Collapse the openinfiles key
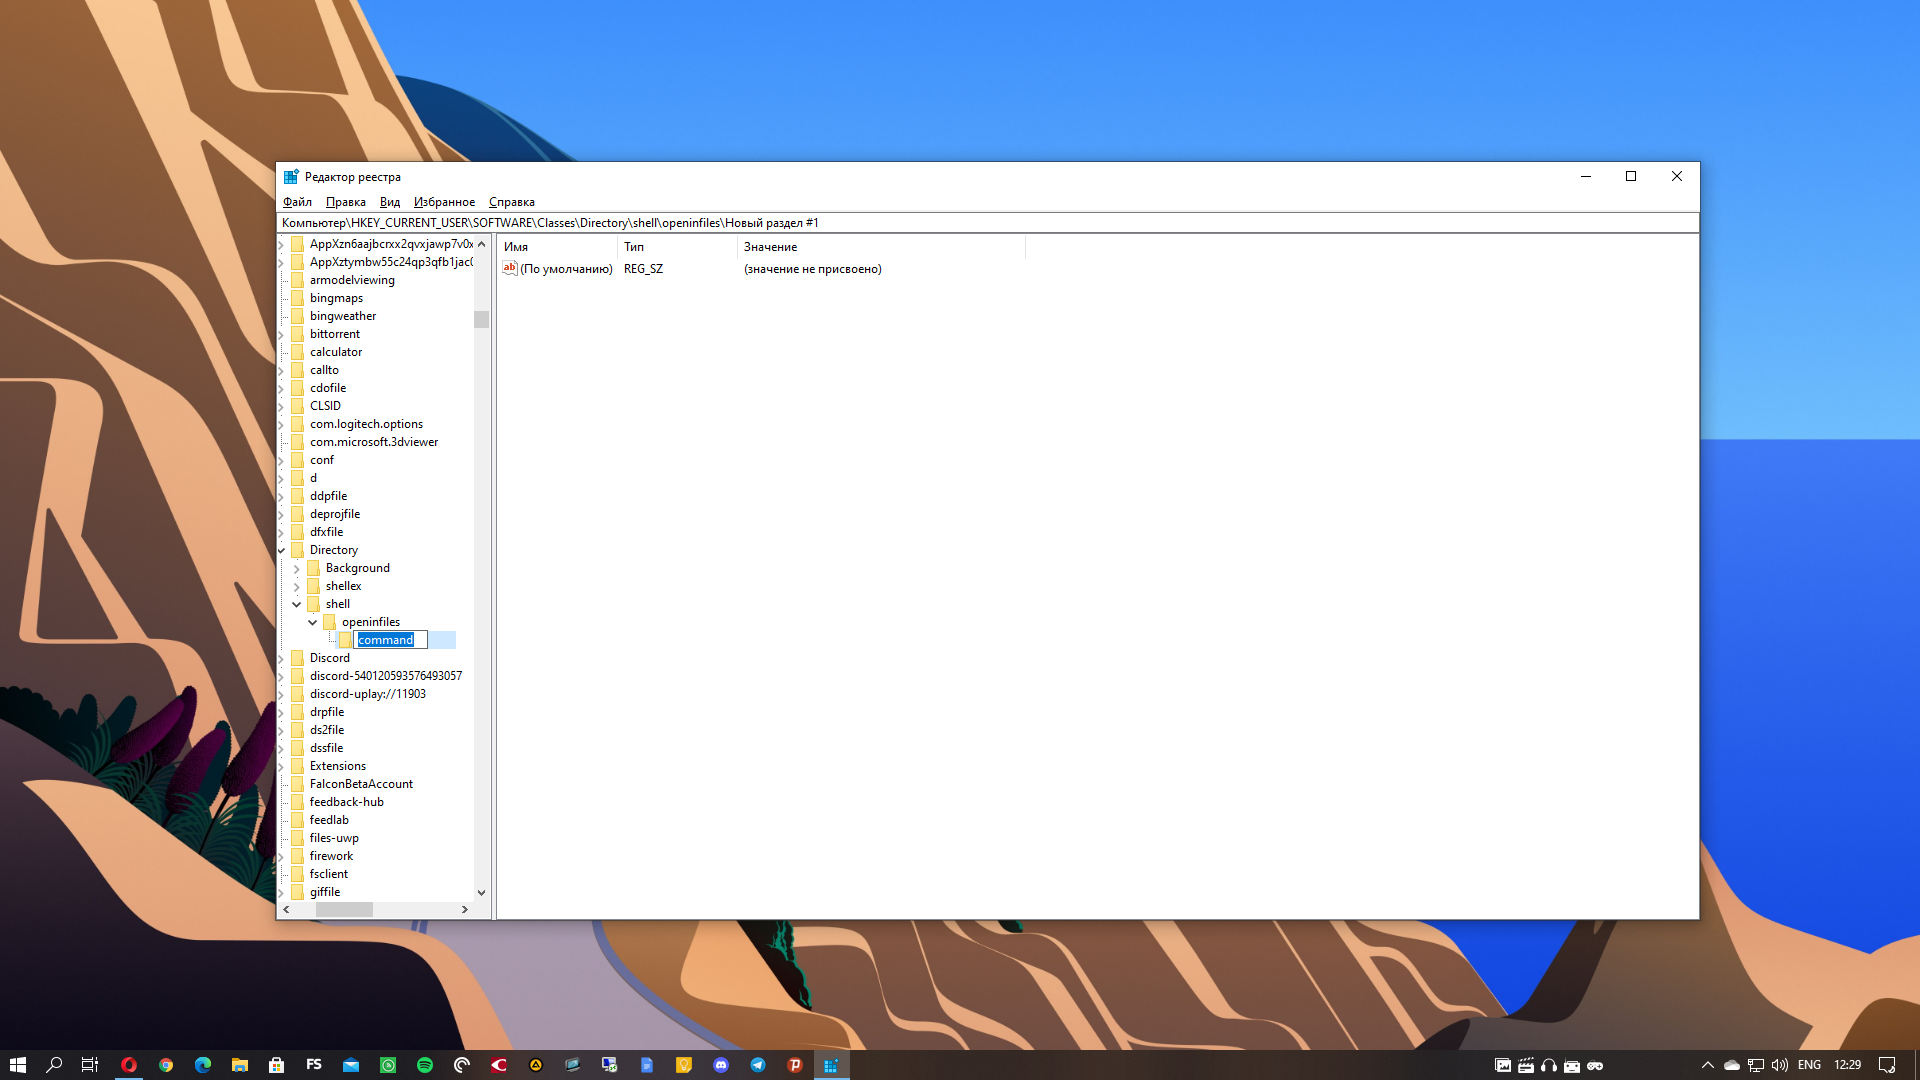This screenshot has width=1920, height=1080. click(313, 622)
